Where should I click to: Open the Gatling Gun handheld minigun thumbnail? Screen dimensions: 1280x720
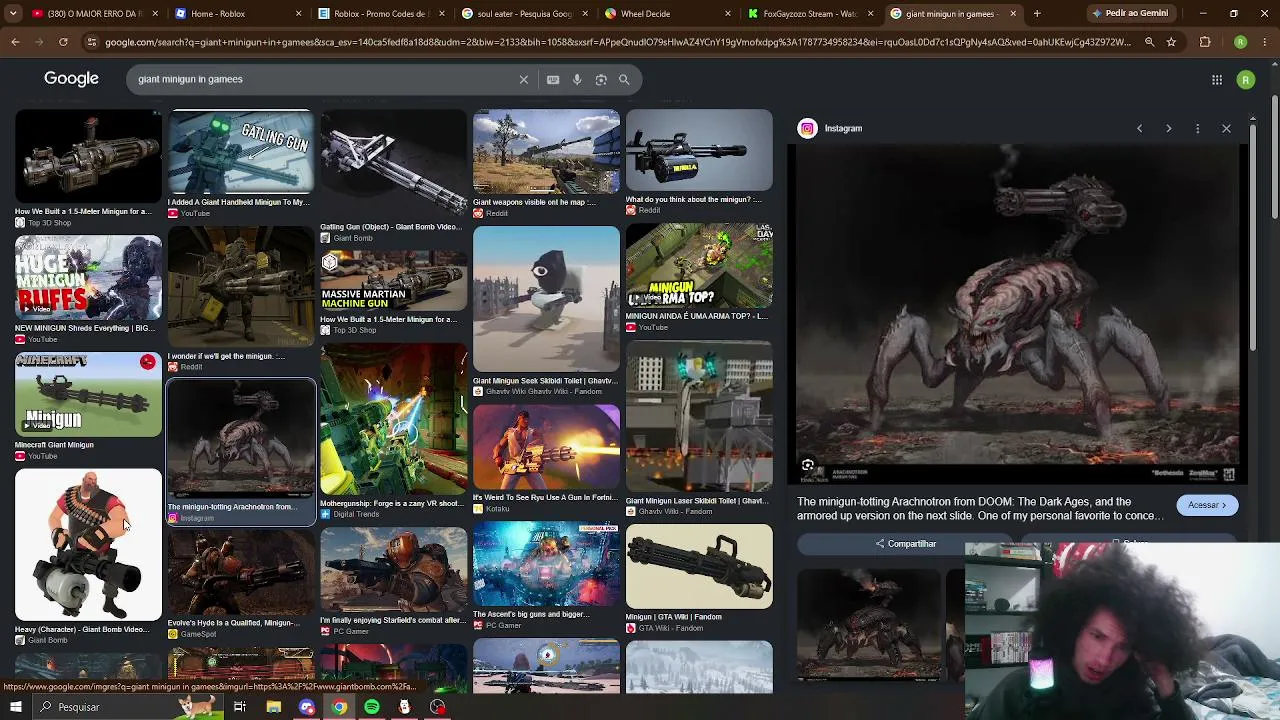[240, 152]
